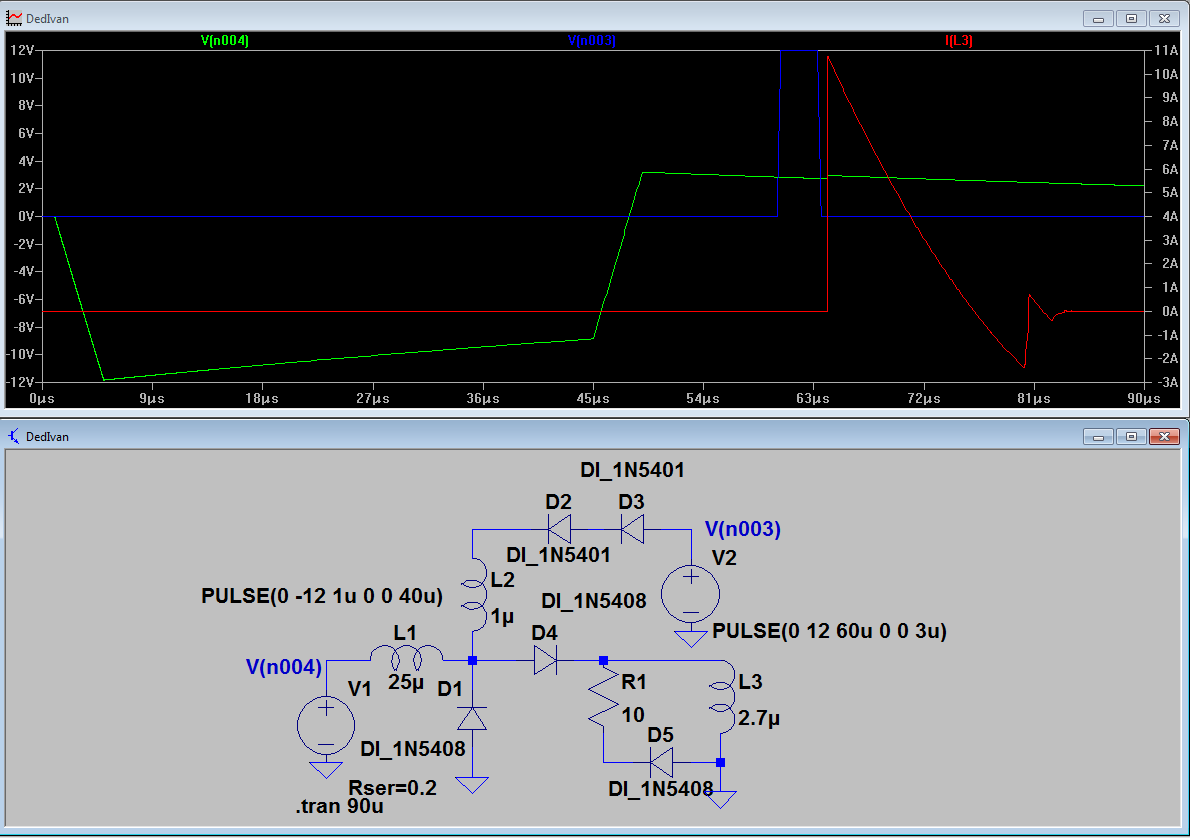Click the schematic window's title bar icon

coord(14,437)
